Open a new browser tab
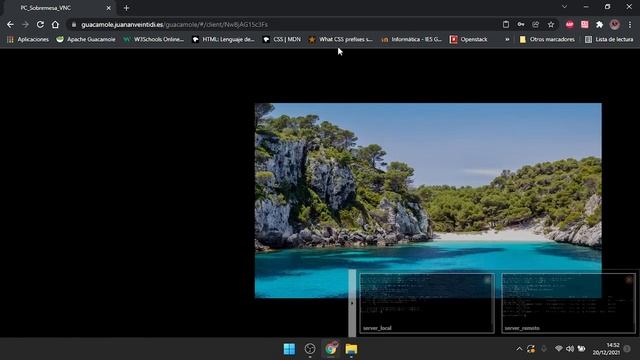Viewport: 640px width, 360px height. [126, 8]
